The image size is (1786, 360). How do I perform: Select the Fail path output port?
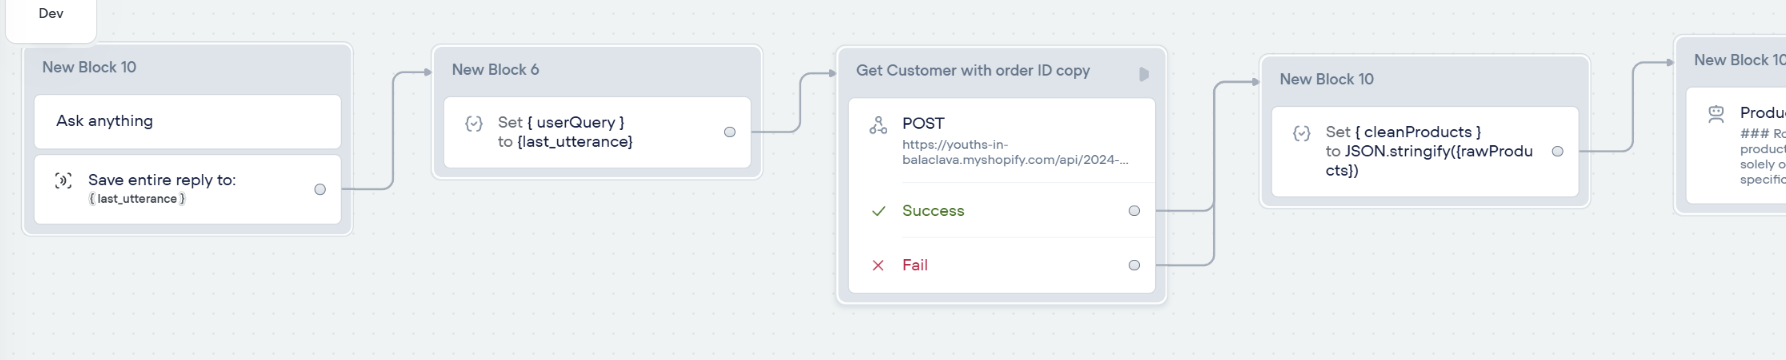1134,265
